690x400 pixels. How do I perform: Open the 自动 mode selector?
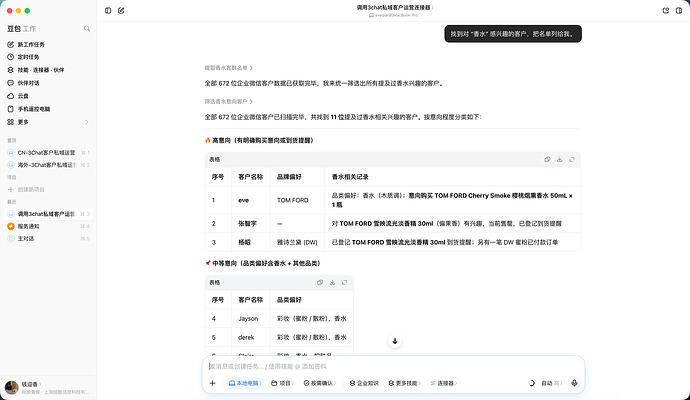pyautogui.click(x=551, y=383)
